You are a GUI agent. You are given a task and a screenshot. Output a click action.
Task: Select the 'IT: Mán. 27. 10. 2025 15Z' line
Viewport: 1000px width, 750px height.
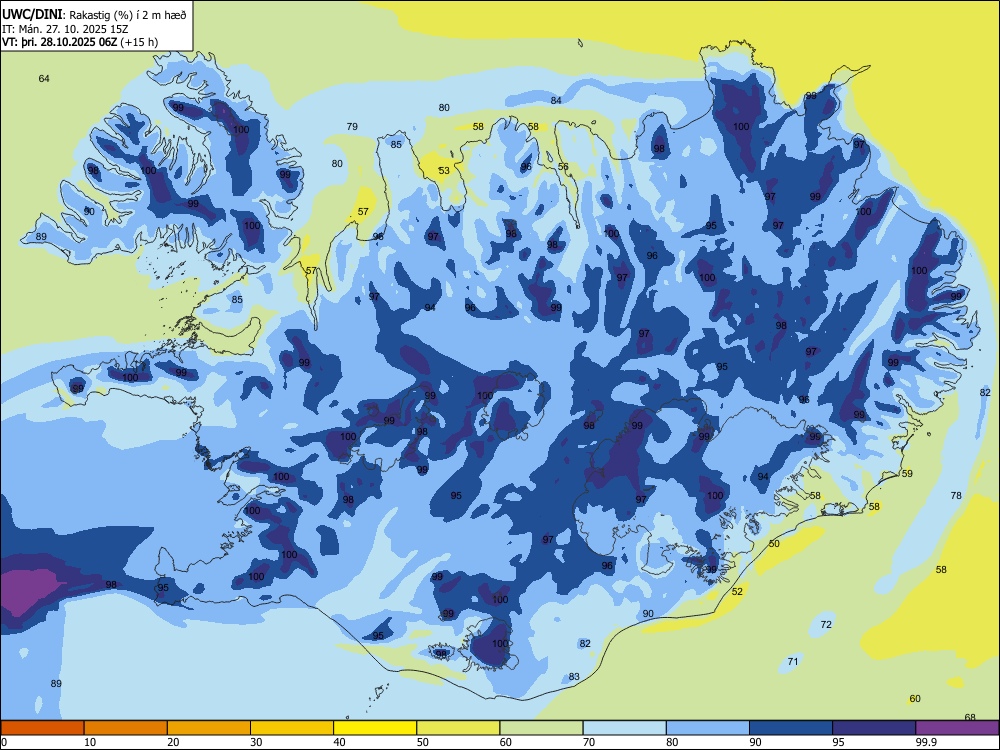click(x=65, y=29)
